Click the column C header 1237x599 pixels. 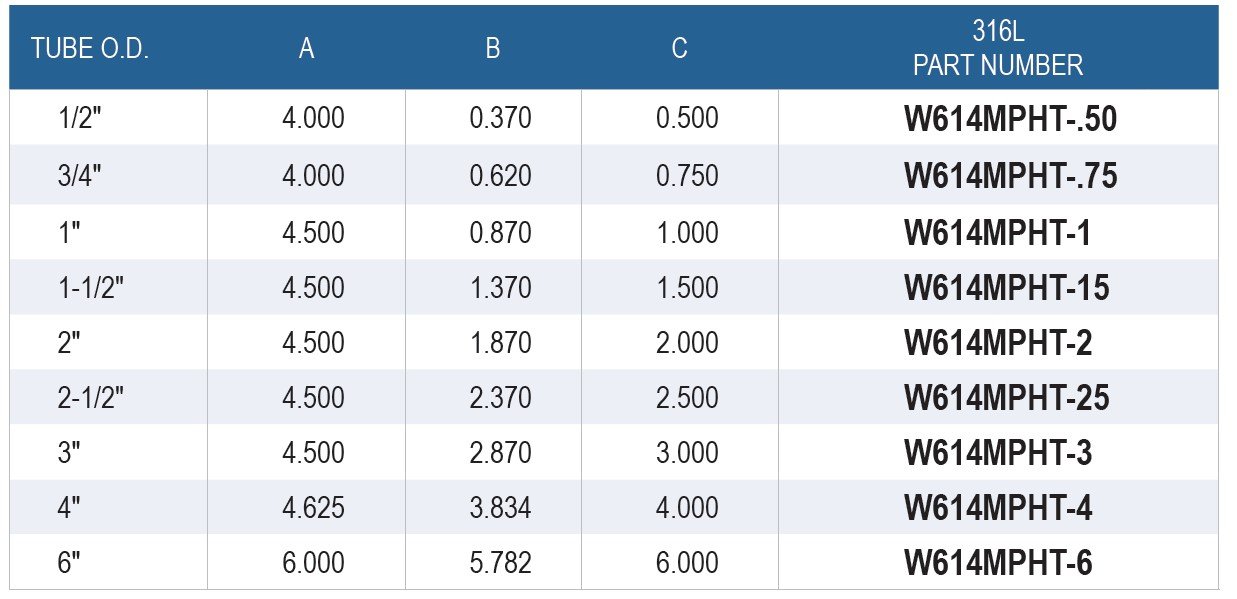[680, 49]
